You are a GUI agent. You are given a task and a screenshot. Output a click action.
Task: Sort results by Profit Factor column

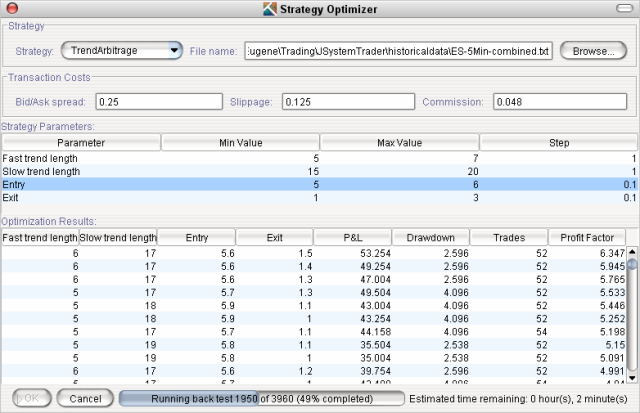click(x=587, y=237)
